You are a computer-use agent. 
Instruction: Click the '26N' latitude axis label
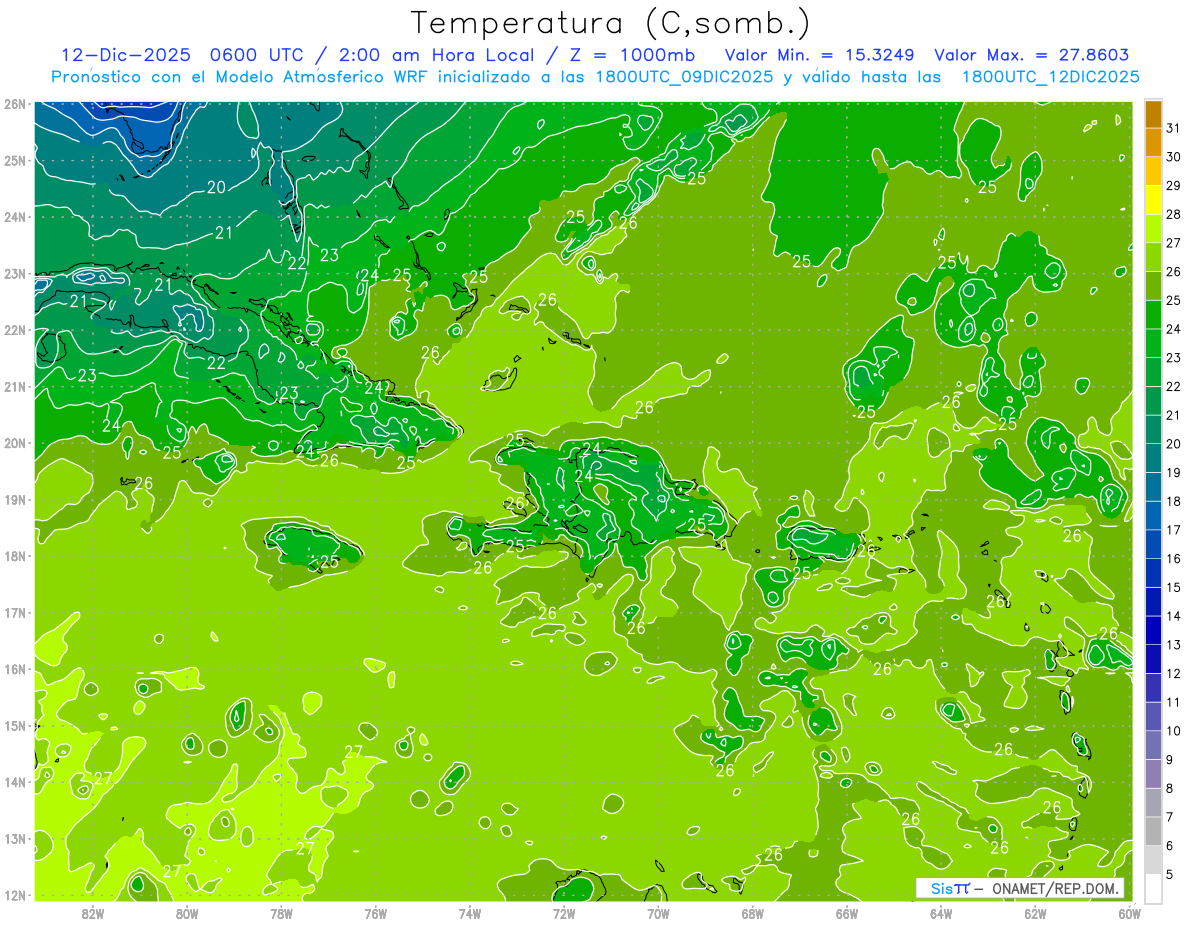pyautogui.click(x=15, y=104)
